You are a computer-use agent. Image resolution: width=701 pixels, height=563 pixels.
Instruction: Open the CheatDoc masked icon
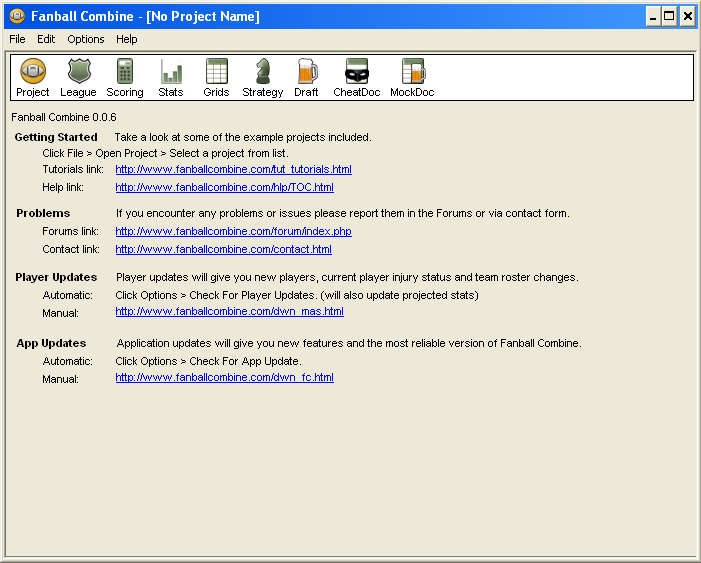pyautogui.click(x=356, y=78)
